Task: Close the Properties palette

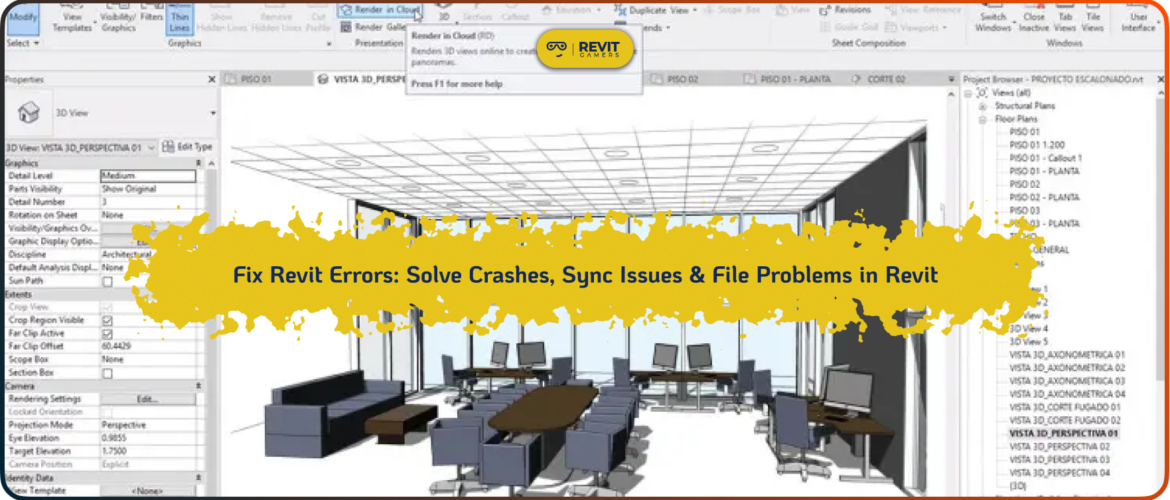Action: pos(212,79)
